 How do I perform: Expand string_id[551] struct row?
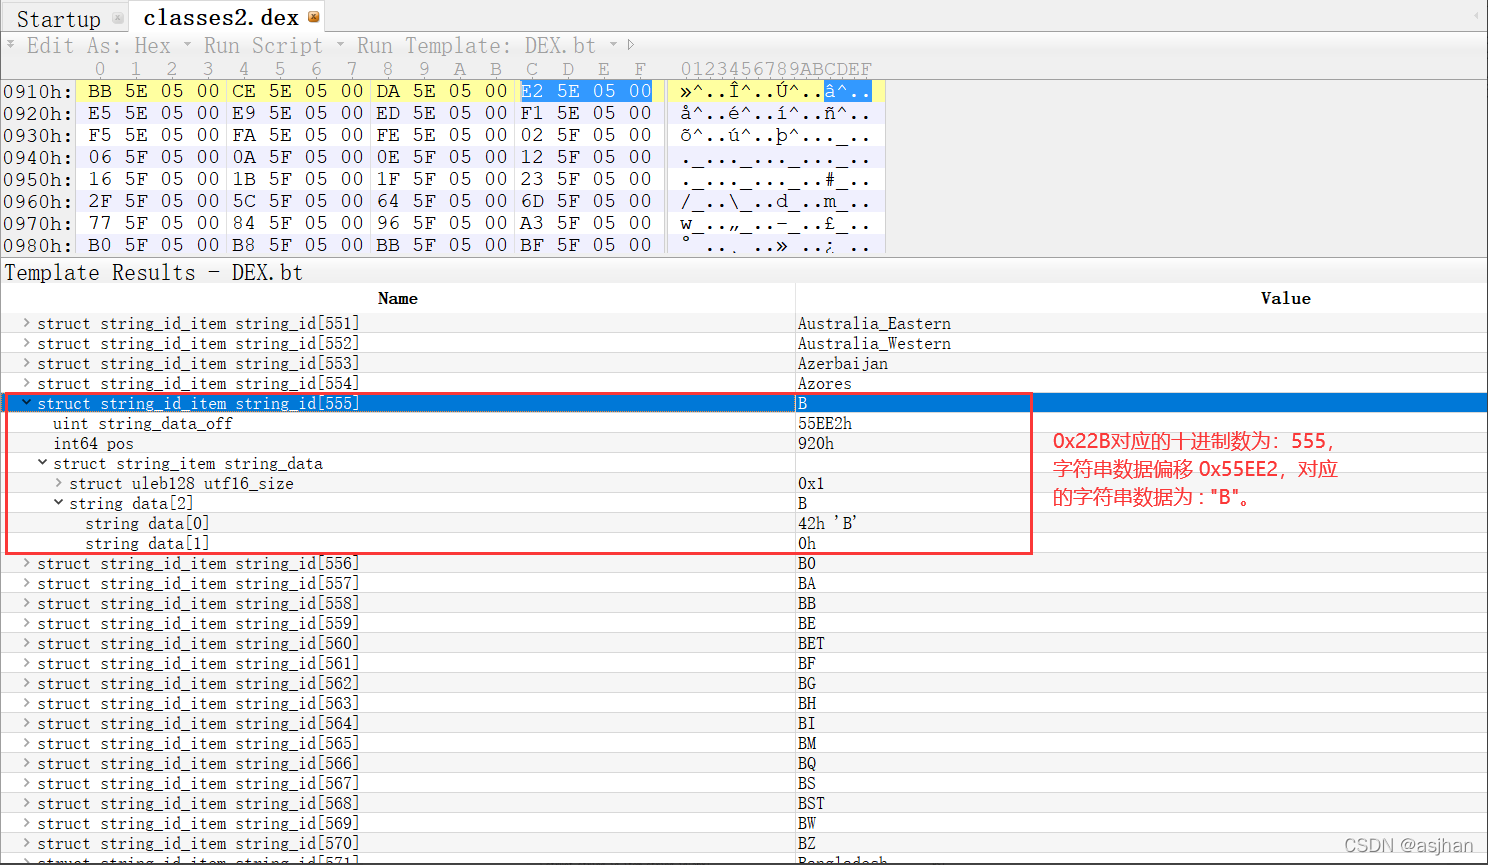[26, 323]
